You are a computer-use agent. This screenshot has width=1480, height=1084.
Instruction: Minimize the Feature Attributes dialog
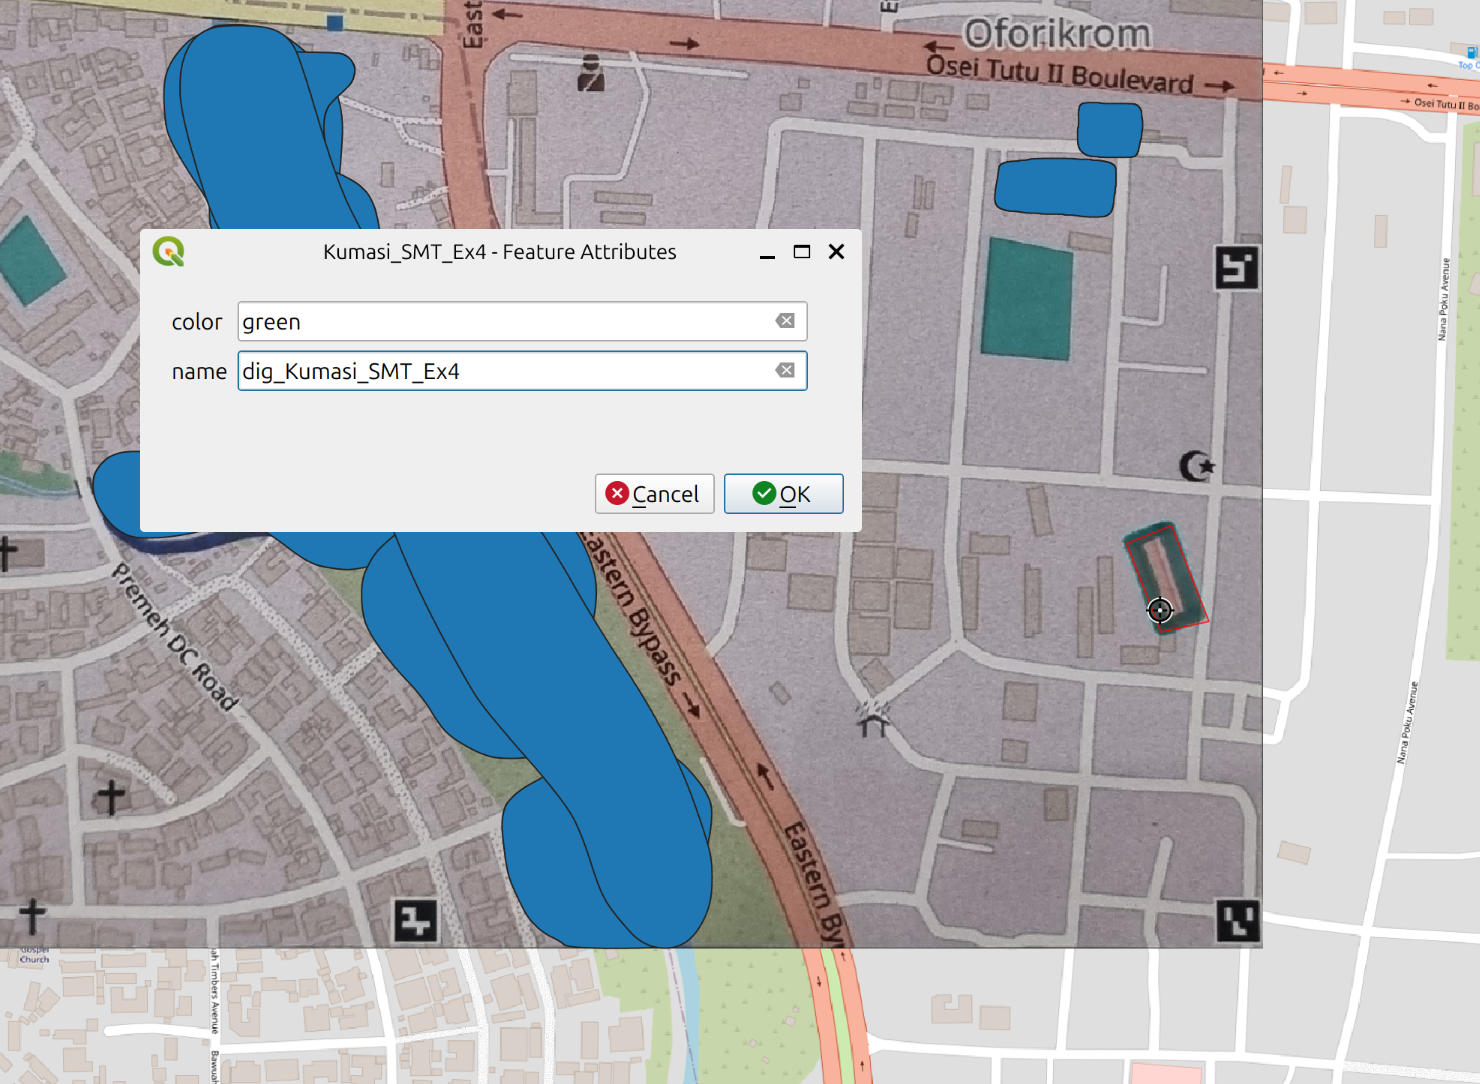pos(767,252)
